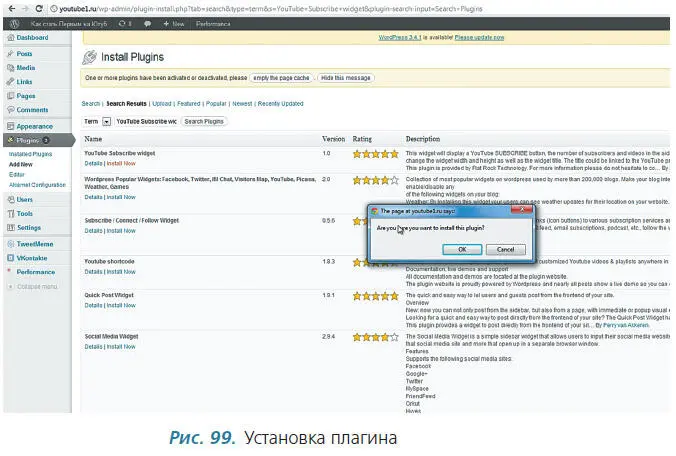676x456 pixels.
Task: Click the browser back arrow
Action: (12, 8)
